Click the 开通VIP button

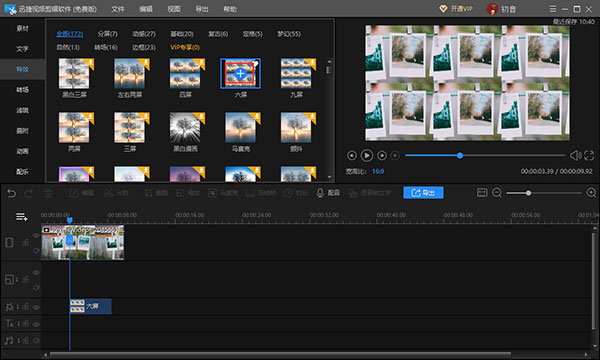(456, 9)
